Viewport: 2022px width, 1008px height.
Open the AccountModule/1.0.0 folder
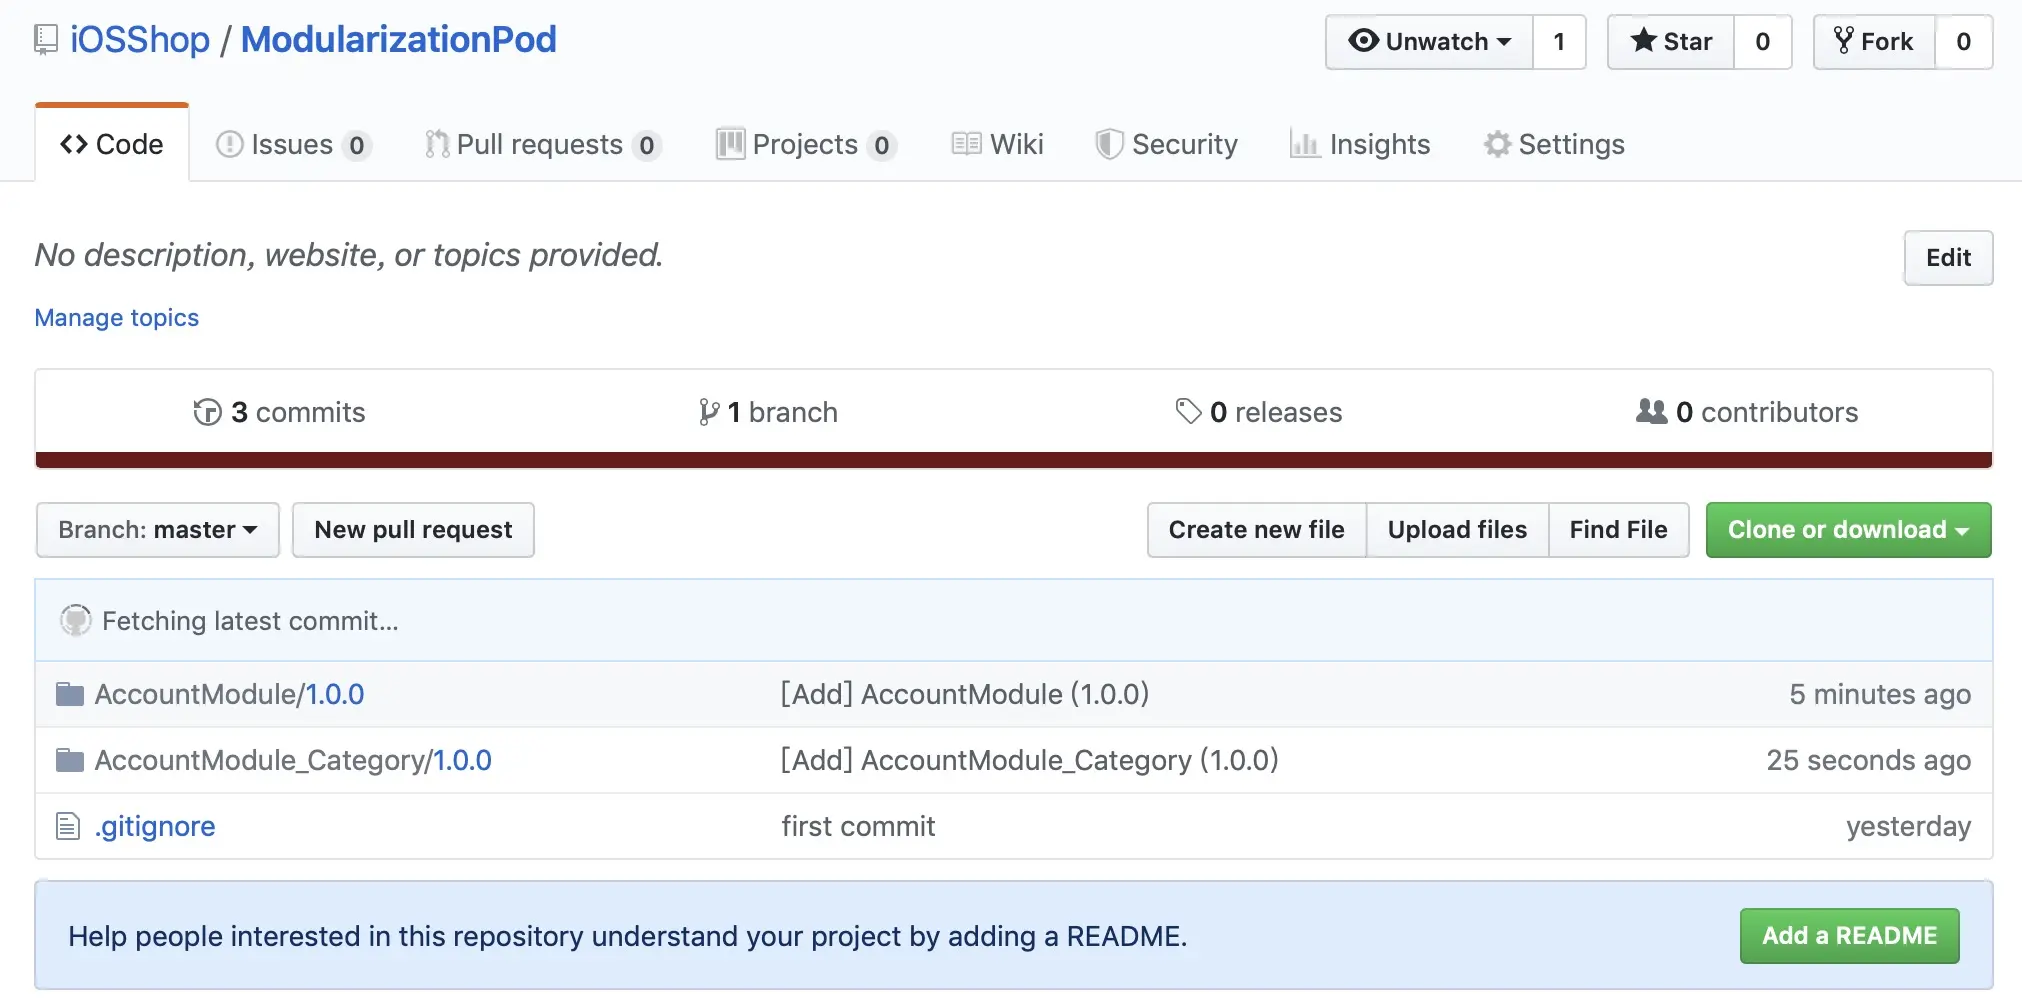point(229,694)
